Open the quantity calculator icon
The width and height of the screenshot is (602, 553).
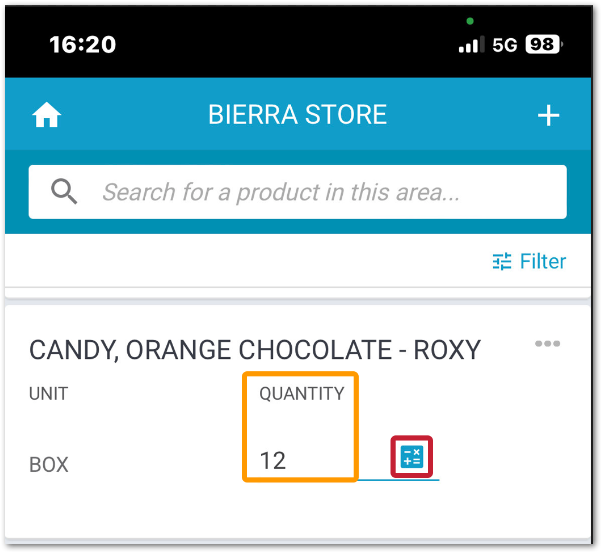(x=412, y=457)
